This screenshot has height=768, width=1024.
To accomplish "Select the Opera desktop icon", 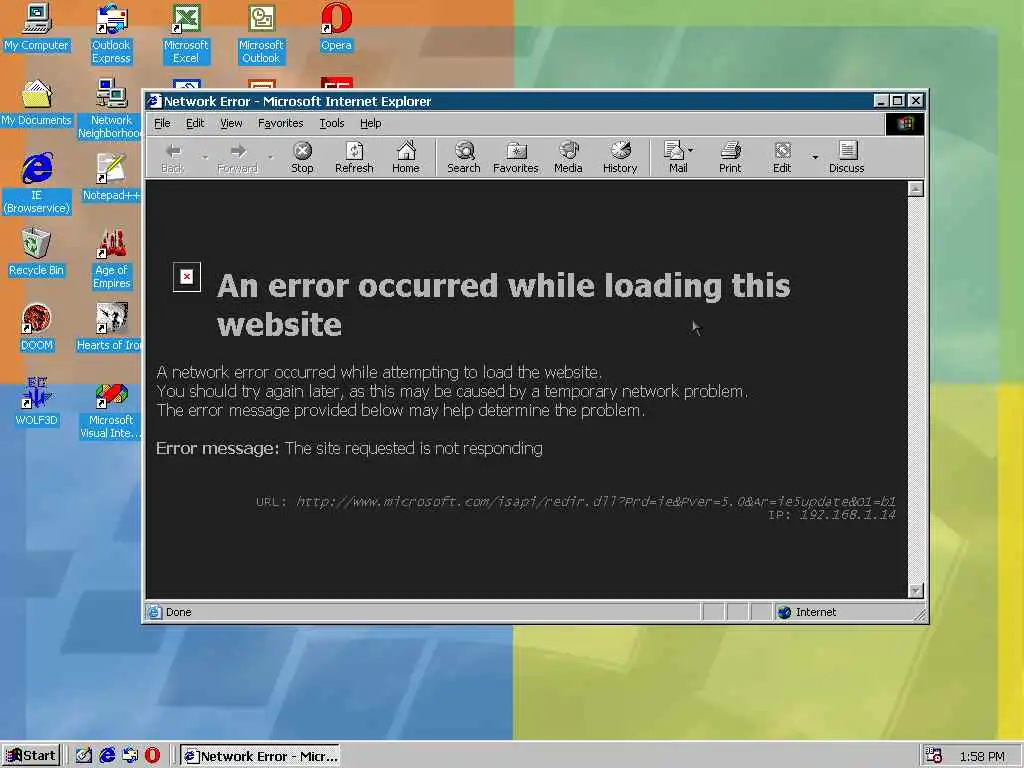I will click(x=336, y=27).
